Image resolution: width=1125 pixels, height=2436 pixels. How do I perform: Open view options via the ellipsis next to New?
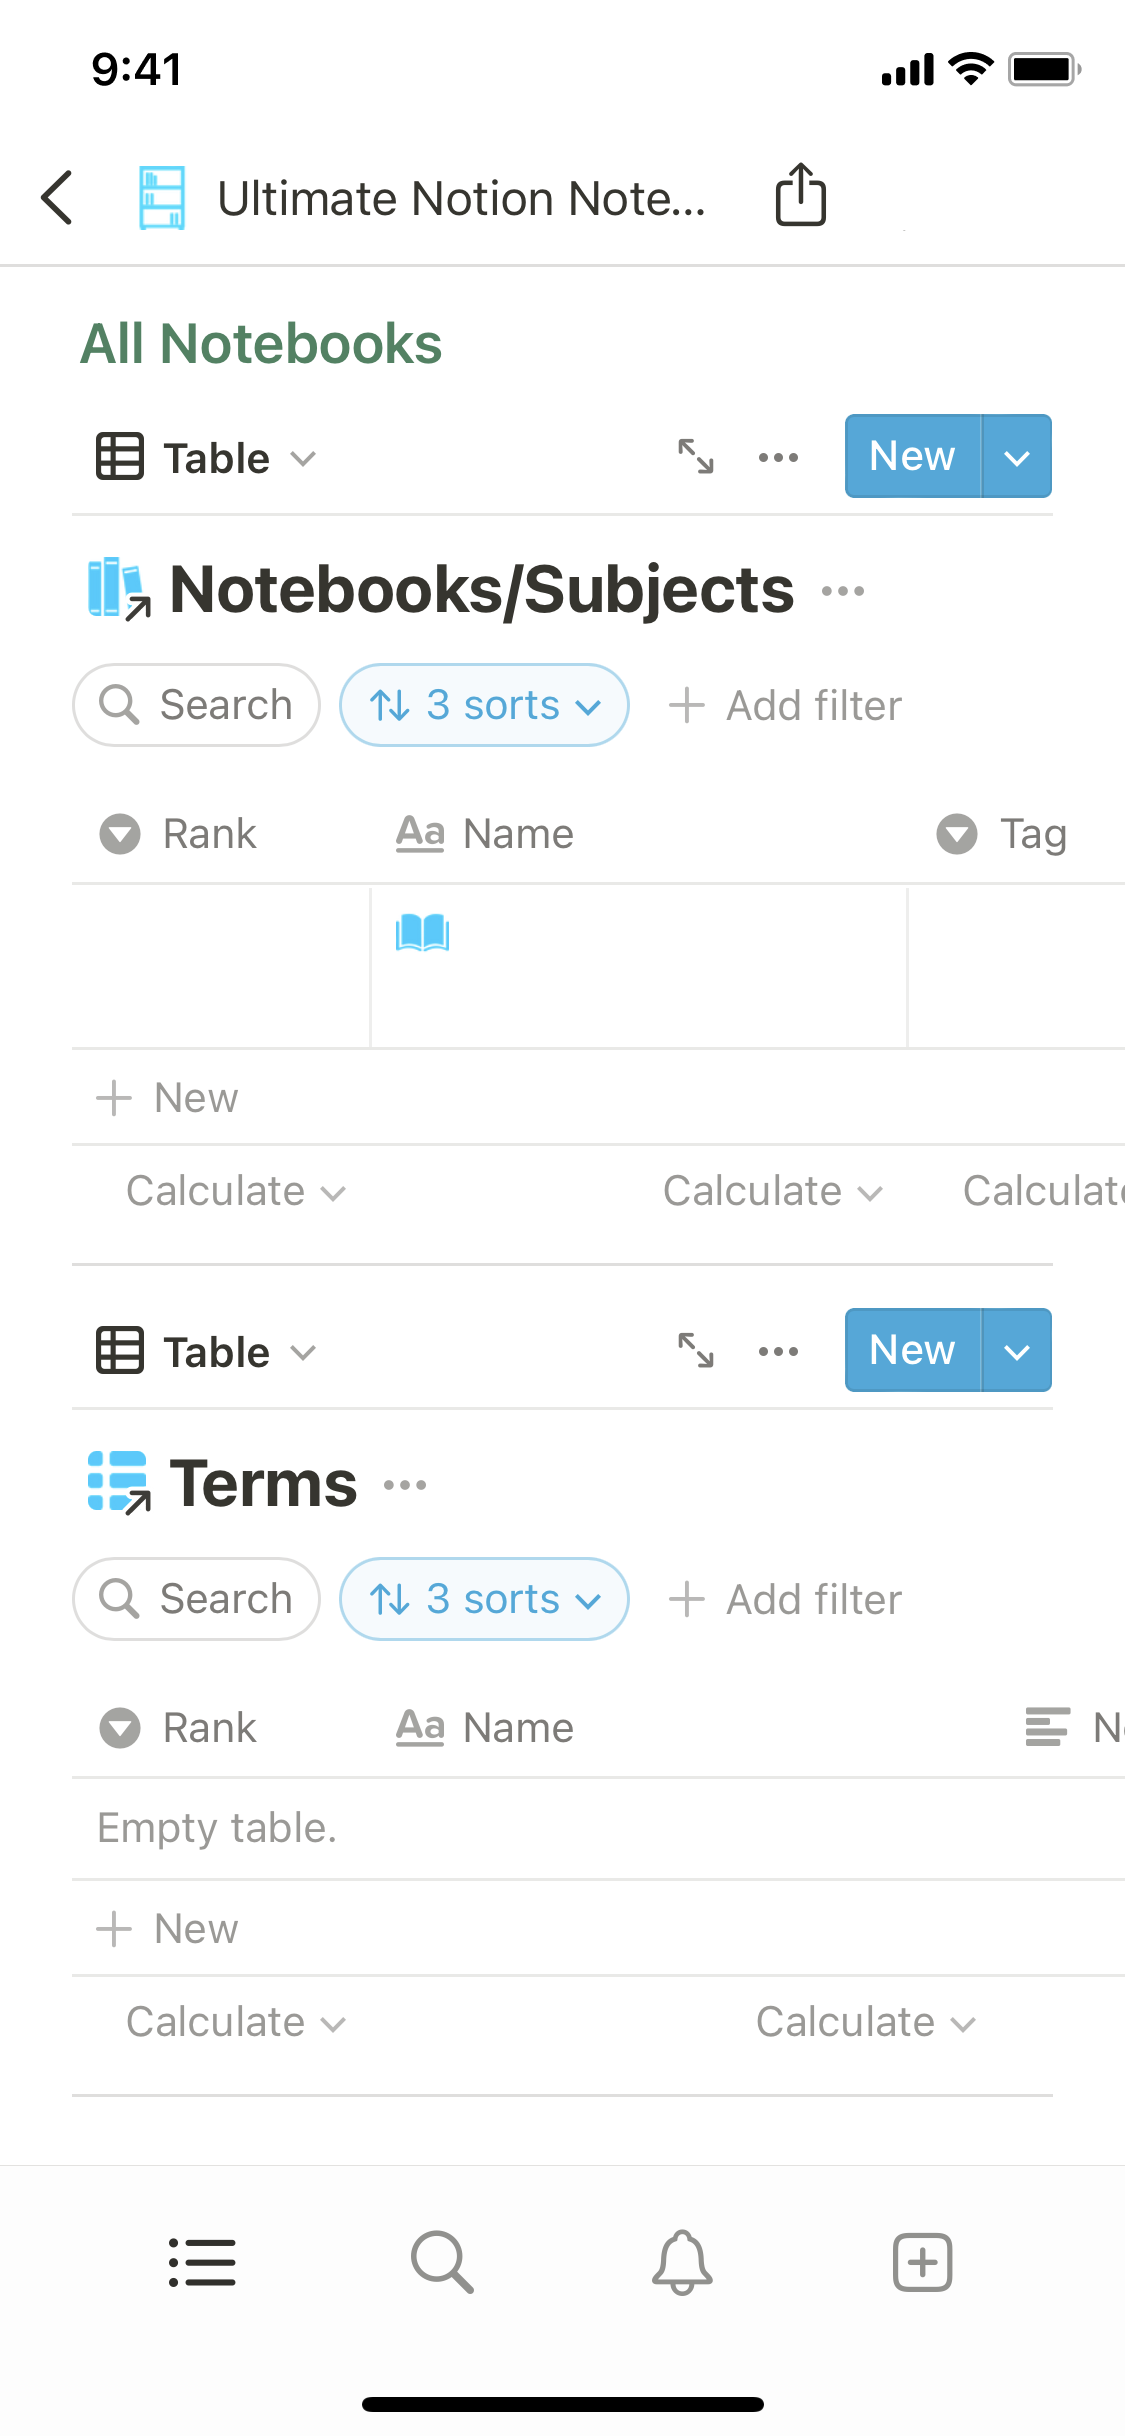click(x=777, y=457)
